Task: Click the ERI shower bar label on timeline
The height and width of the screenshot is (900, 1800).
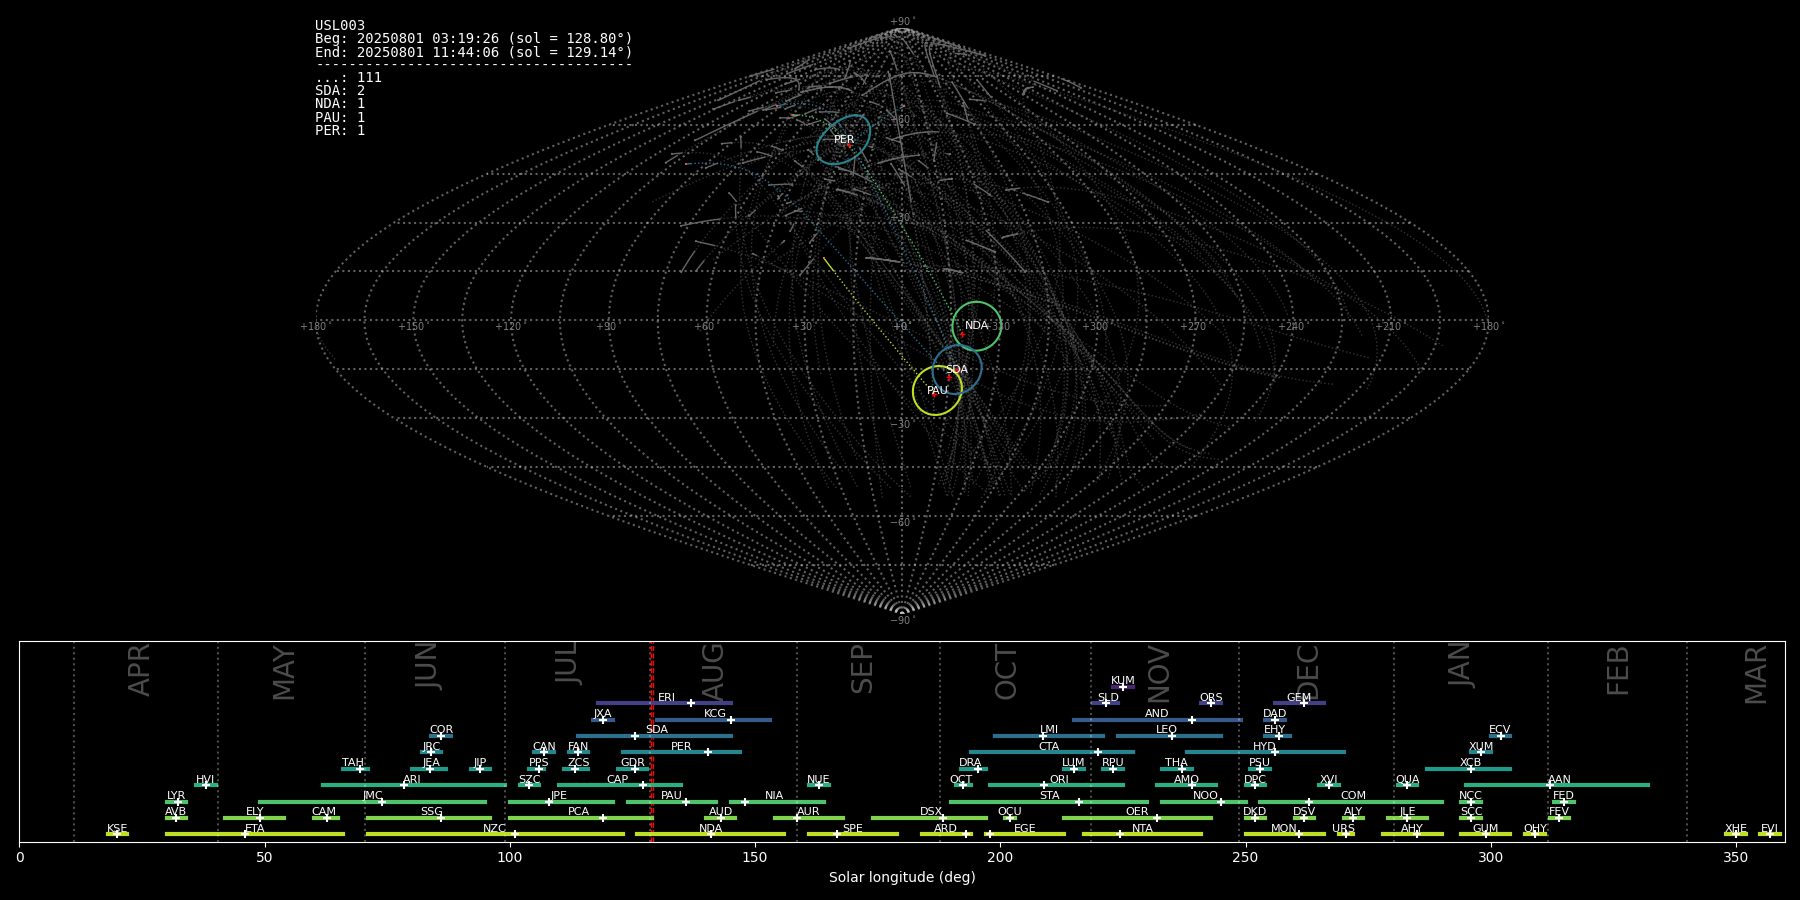Action: [x=666, y=698]
